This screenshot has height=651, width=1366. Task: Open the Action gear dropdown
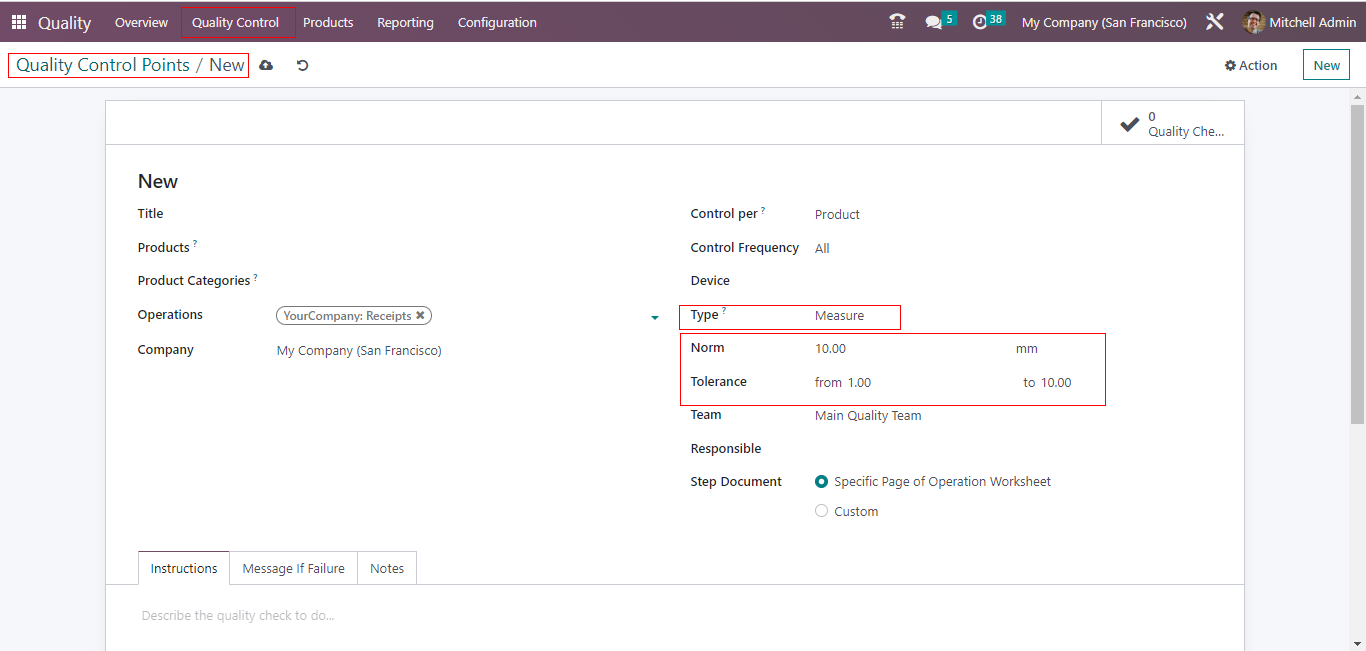(1251, 65)
